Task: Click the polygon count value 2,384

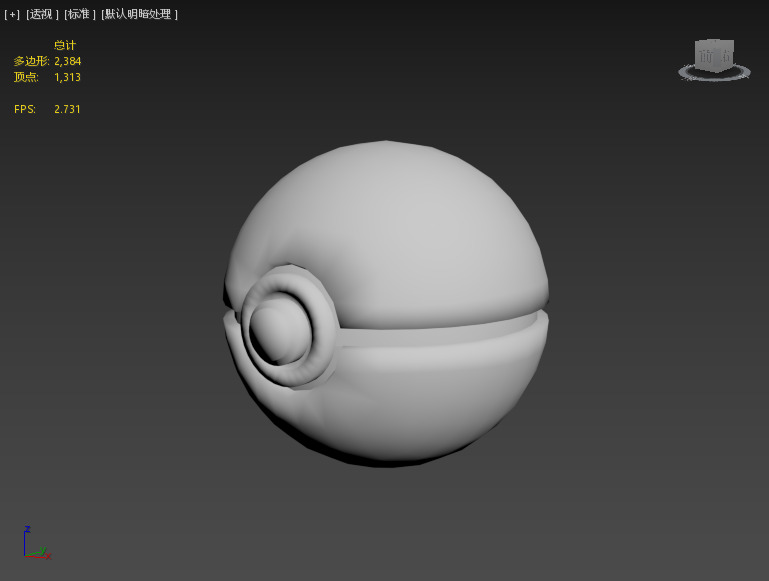Action: point(68,61)
